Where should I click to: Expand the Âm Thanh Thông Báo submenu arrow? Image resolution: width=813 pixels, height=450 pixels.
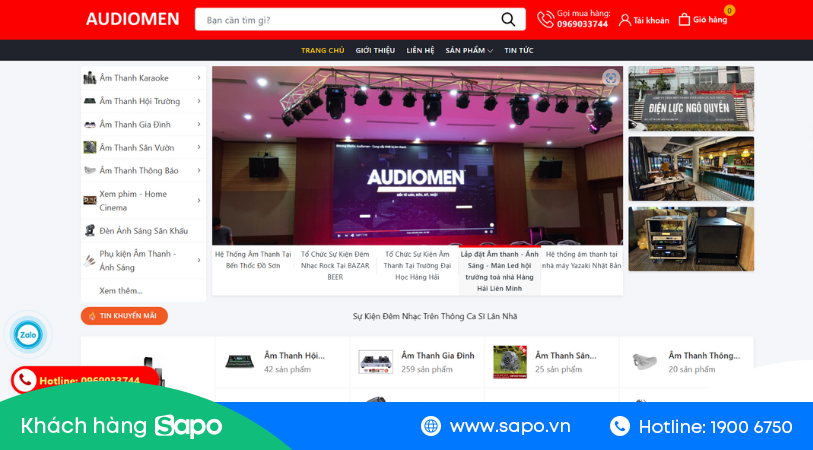(199, 170)
